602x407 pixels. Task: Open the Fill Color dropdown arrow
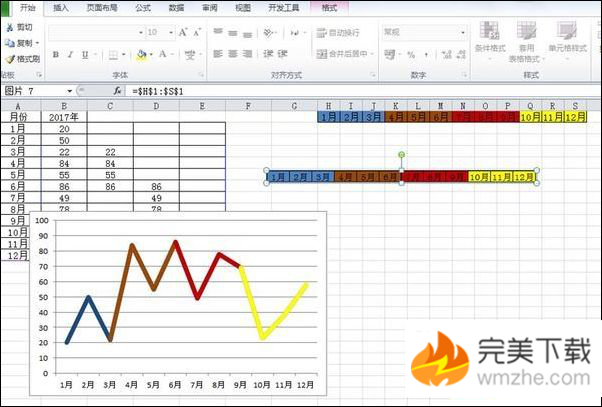coord(151,55)
